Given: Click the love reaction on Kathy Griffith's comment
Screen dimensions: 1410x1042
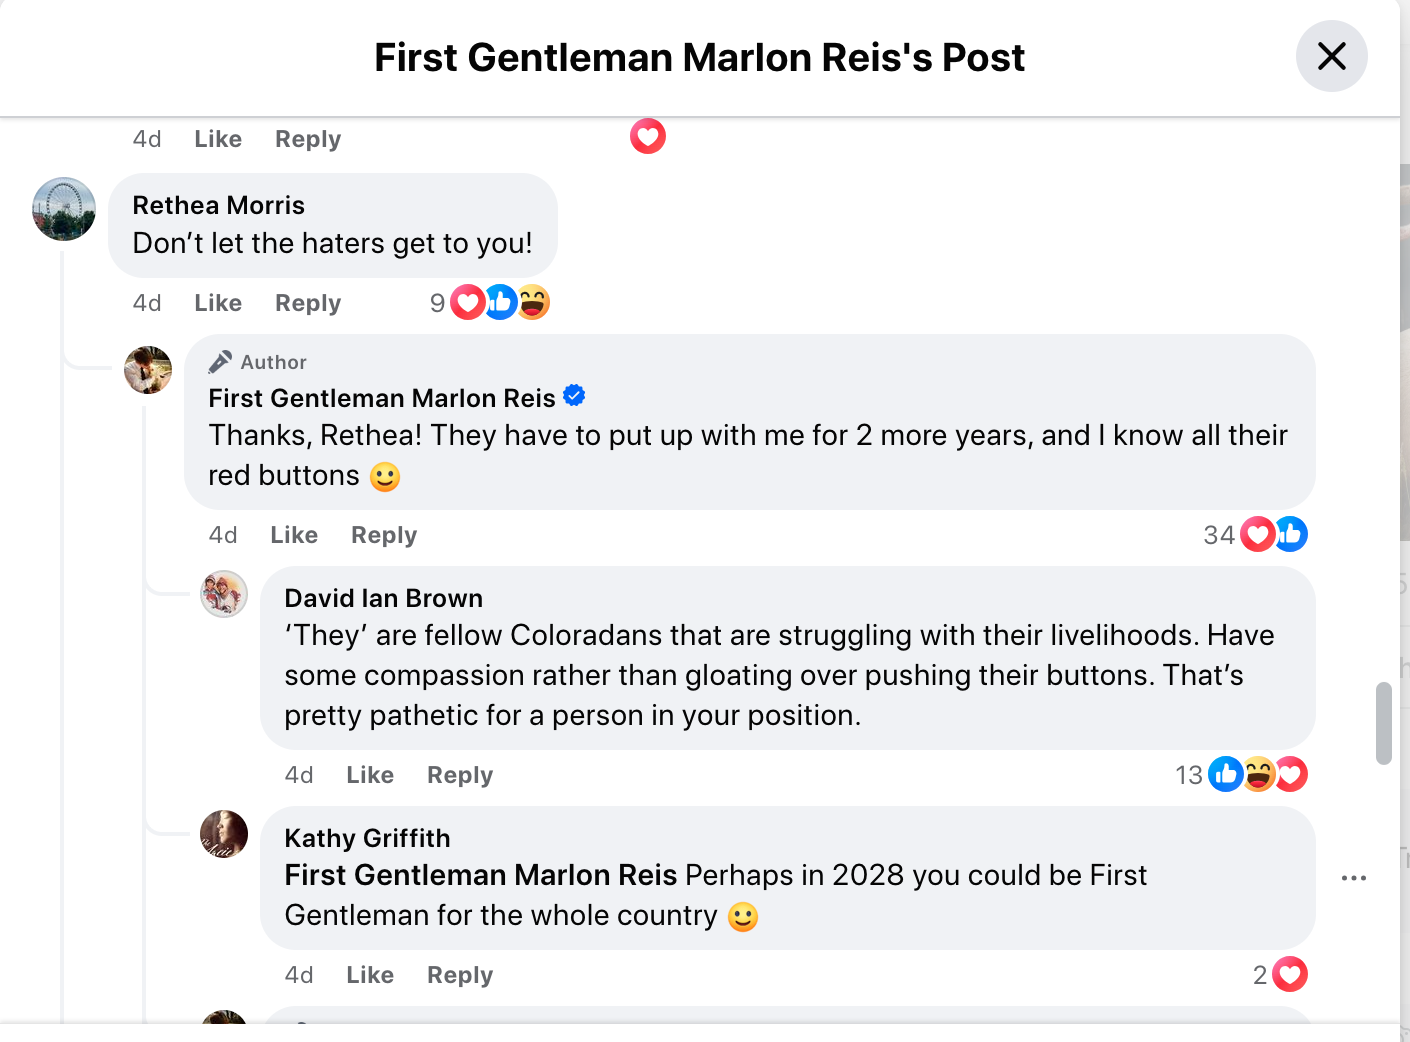Looking at the screenshot, I should (1290, 974).
